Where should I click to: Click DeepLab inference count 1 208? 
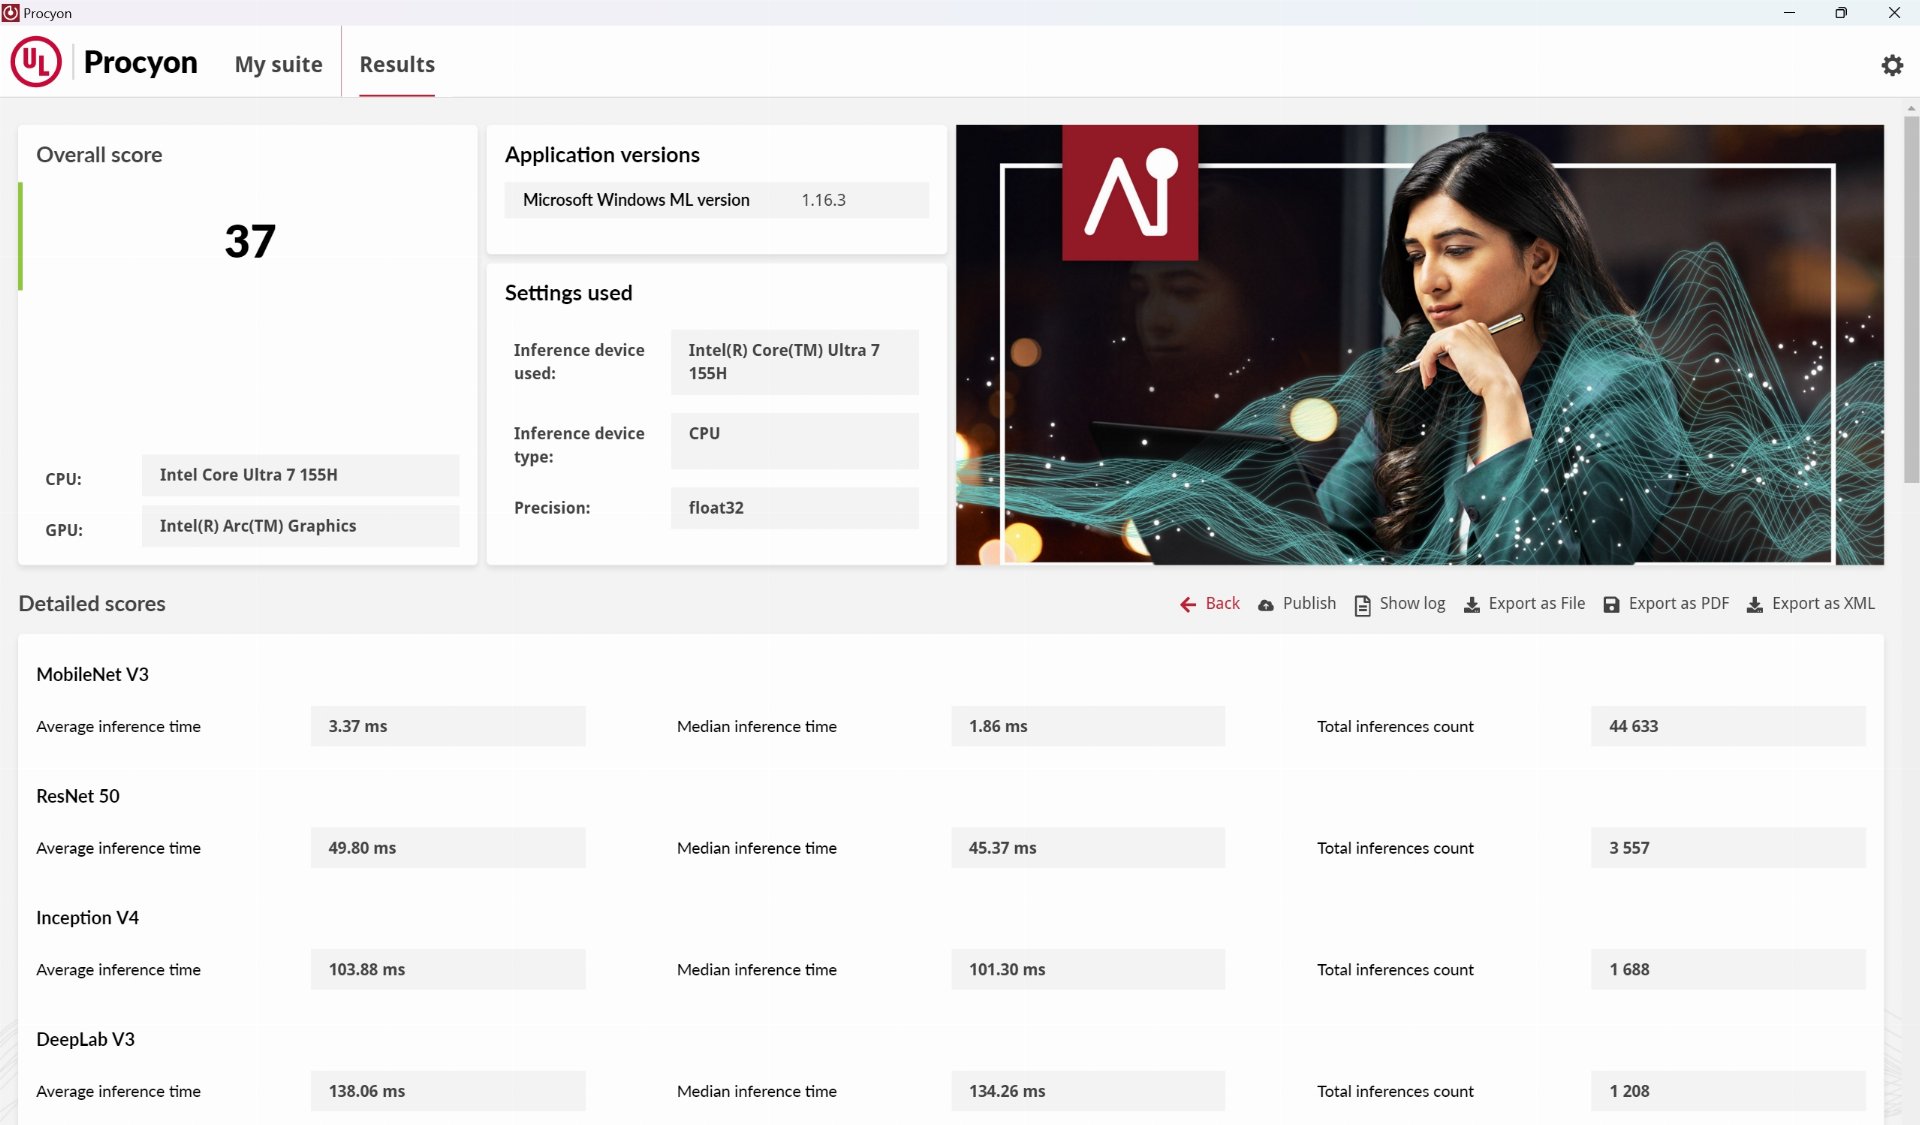(x=1728, y=1091)
